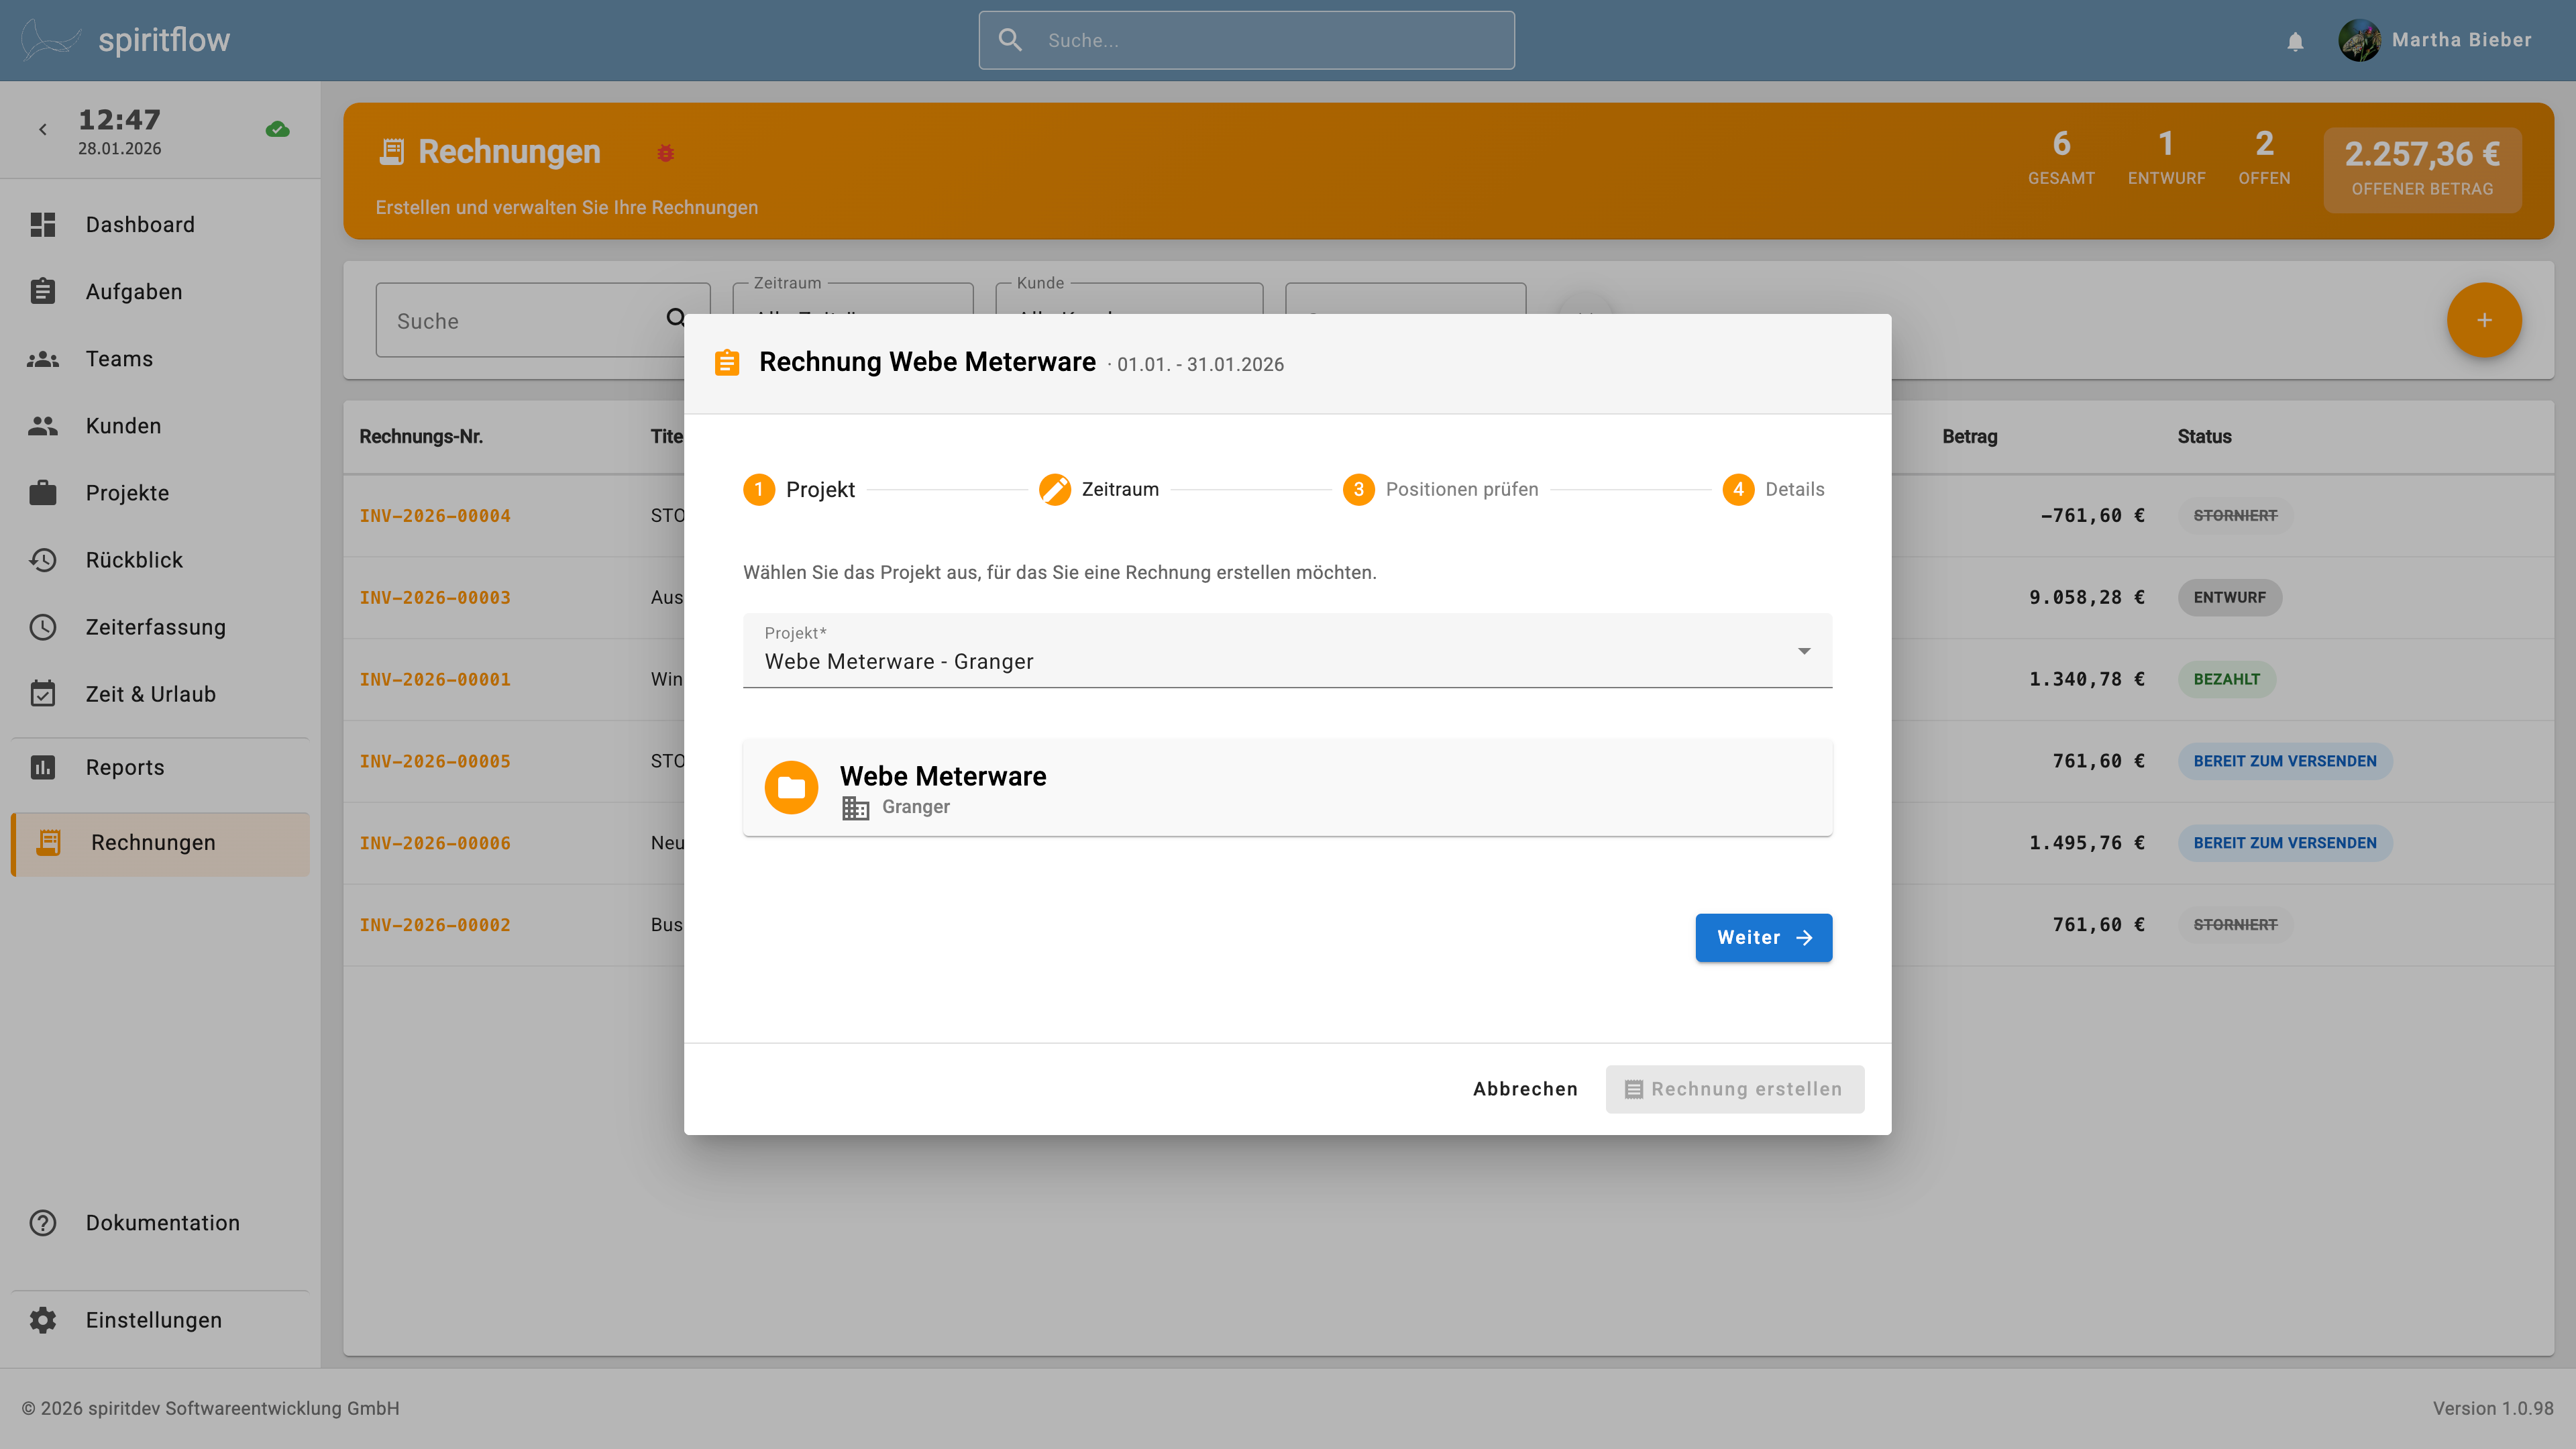Expand the Projekt dropdown arrow
The height and width of the screenshot is (1449, 2576).
tap(1804, 651)
